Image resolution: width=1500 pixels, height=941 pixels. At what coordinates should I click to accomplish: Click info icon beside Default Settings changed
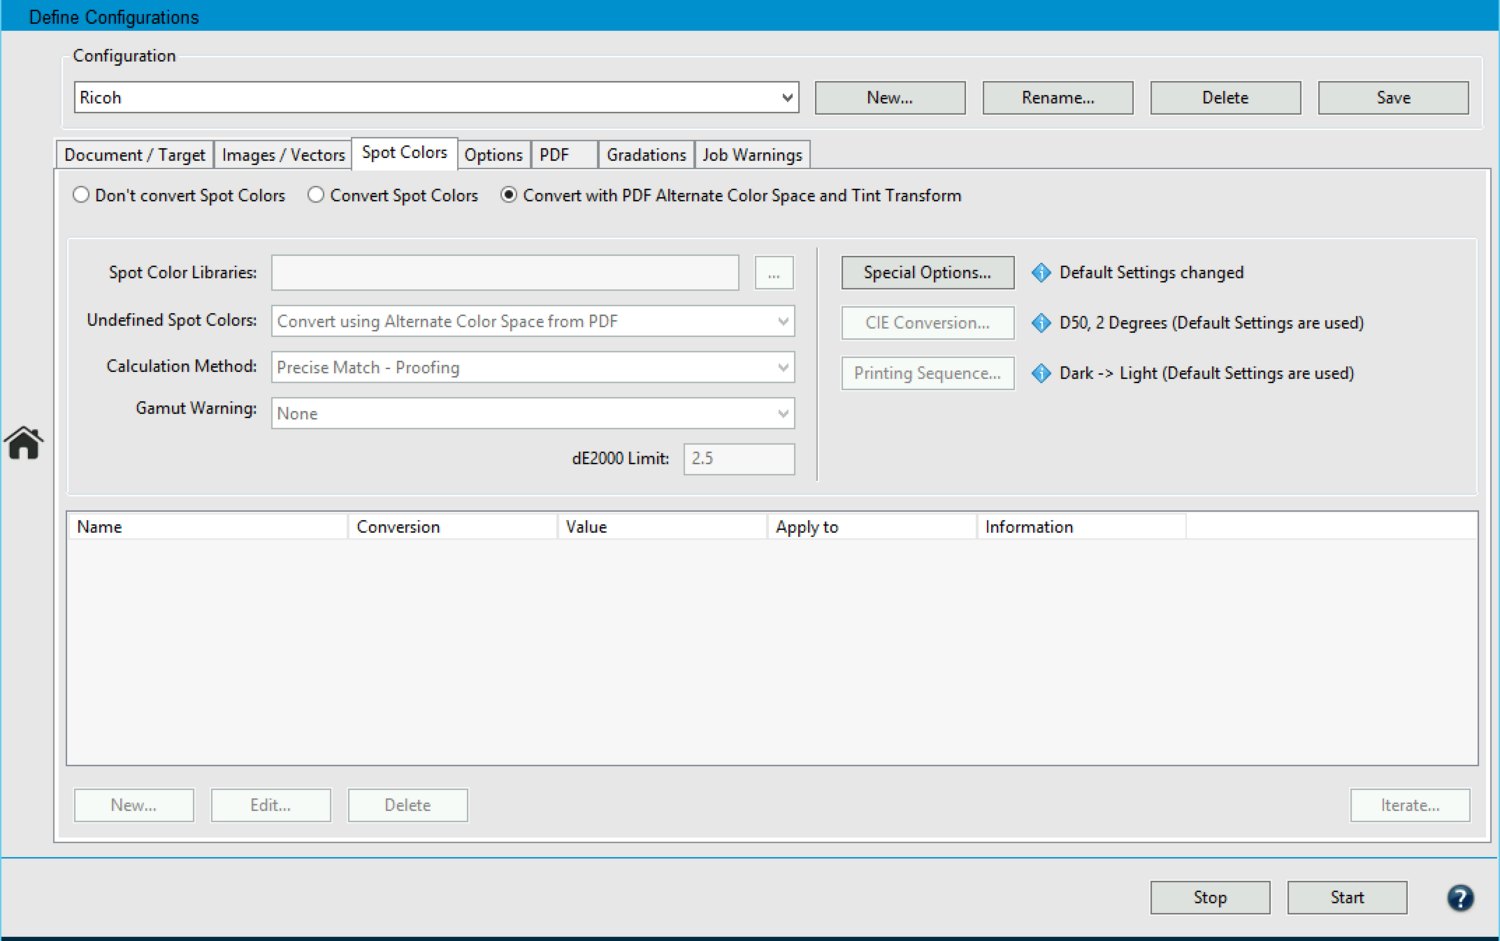(1041, 273)
